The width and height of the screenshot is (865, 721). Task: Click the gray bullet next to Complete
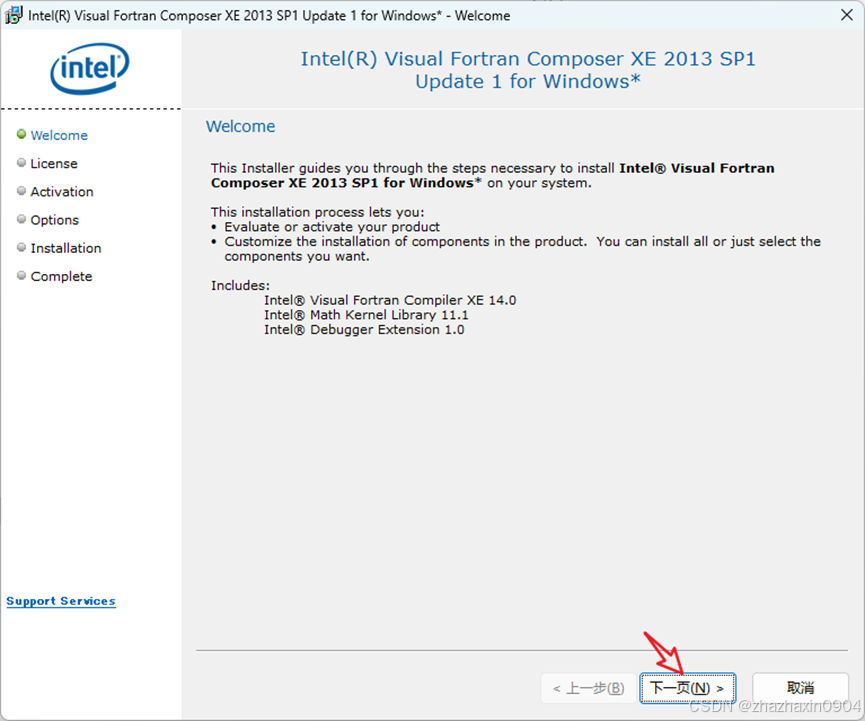pyautogui.click(x=22, y=275)
